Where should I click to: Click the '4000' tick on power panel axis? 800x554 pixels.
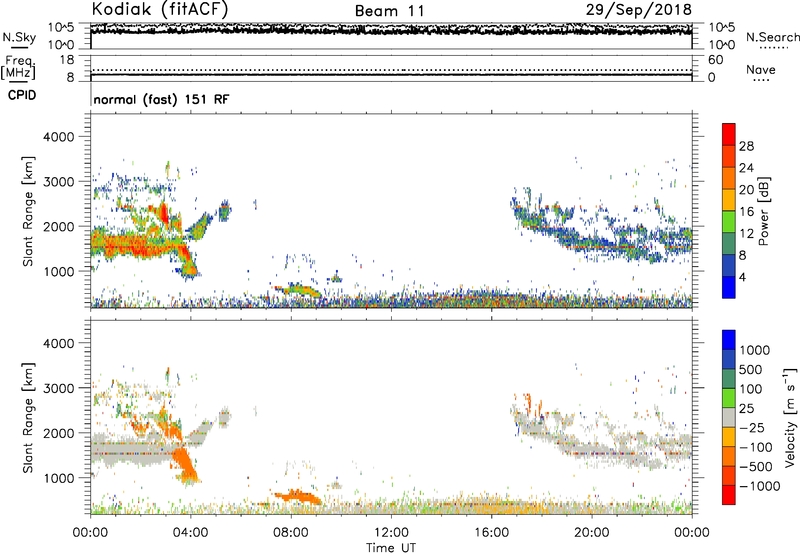[59, 137]
